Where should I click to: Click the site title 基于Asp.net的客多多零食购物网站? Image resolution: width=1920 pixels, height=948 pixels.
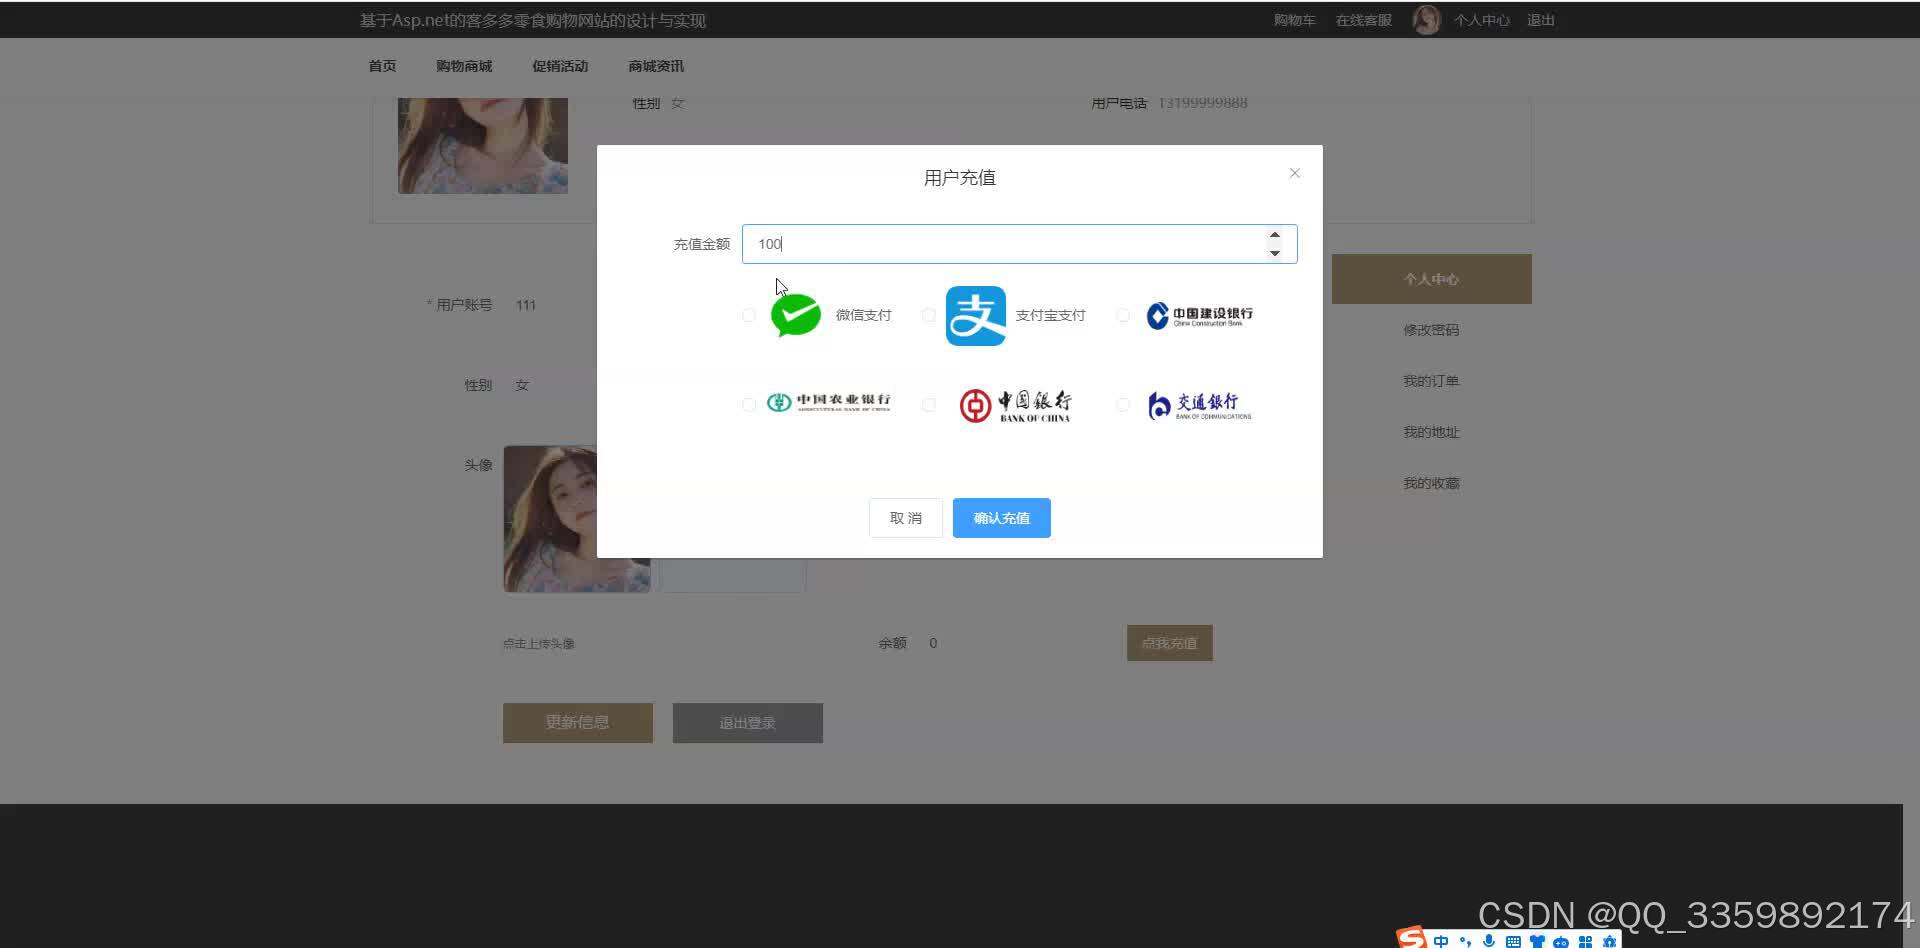[x=532, y=20]
